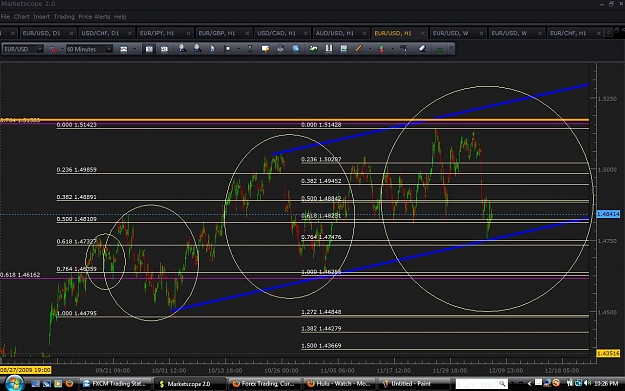Click the Fibonacci label 0.236 1.49859
The height and width of the screenshot is (391, 625).
[x=77, y=169]
